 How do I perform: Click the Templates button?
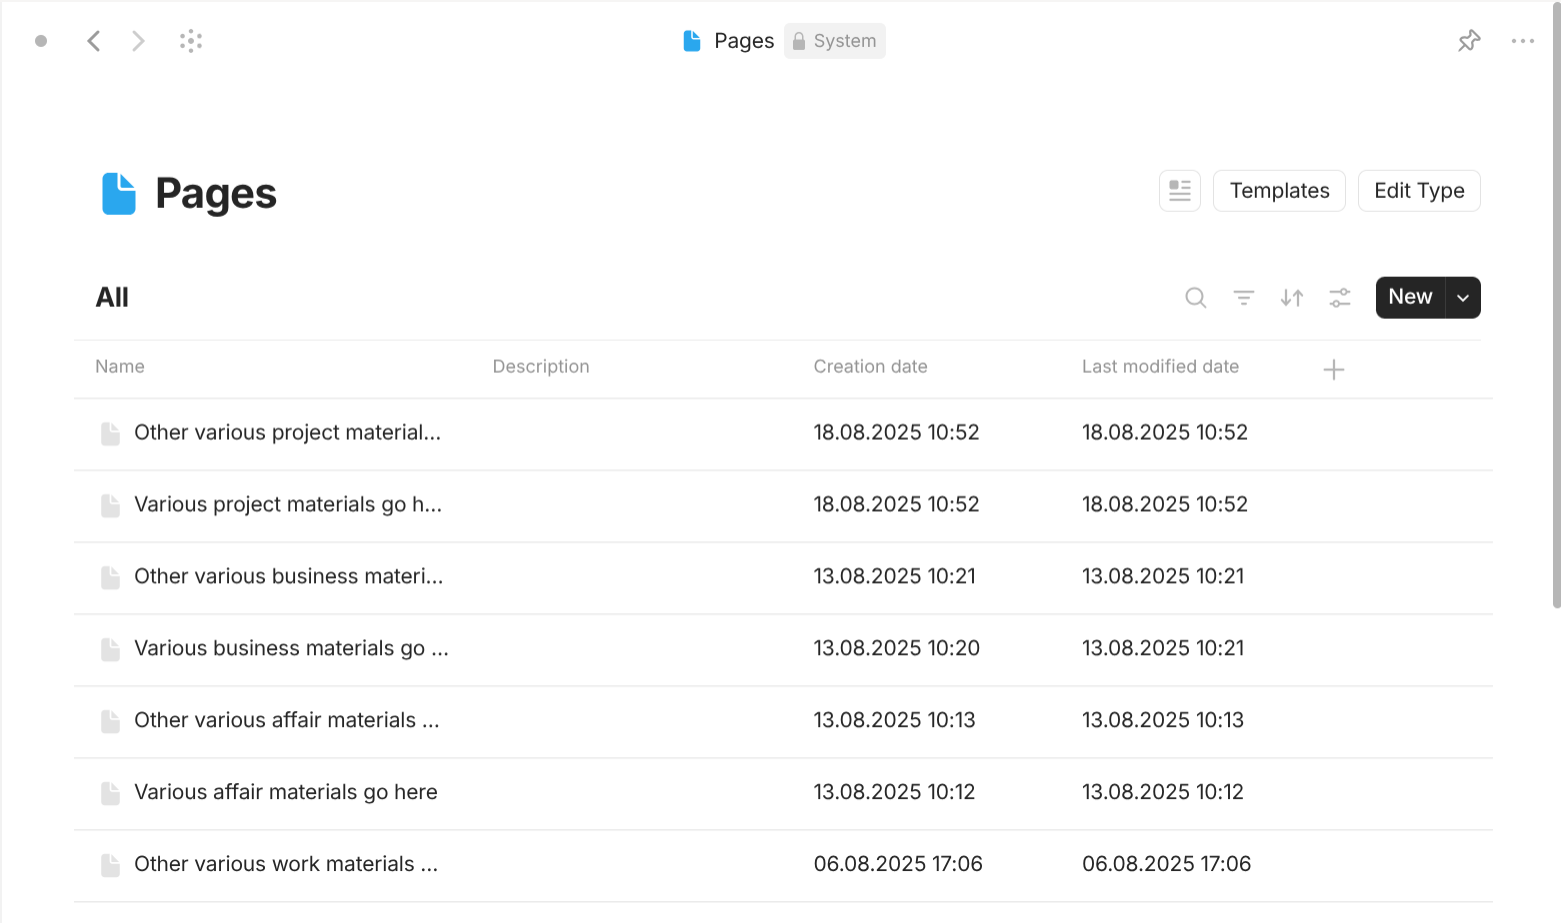click(x=1279, y=191)
